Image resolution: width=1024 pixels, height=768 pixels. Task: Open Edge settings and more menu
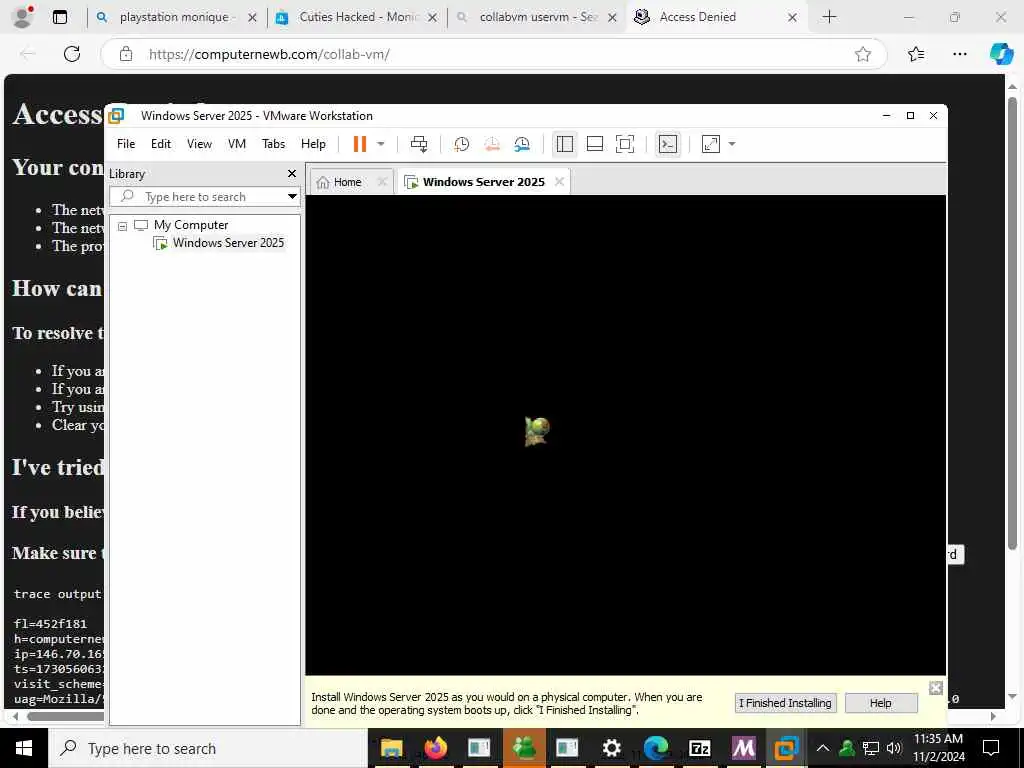(959, 54)
